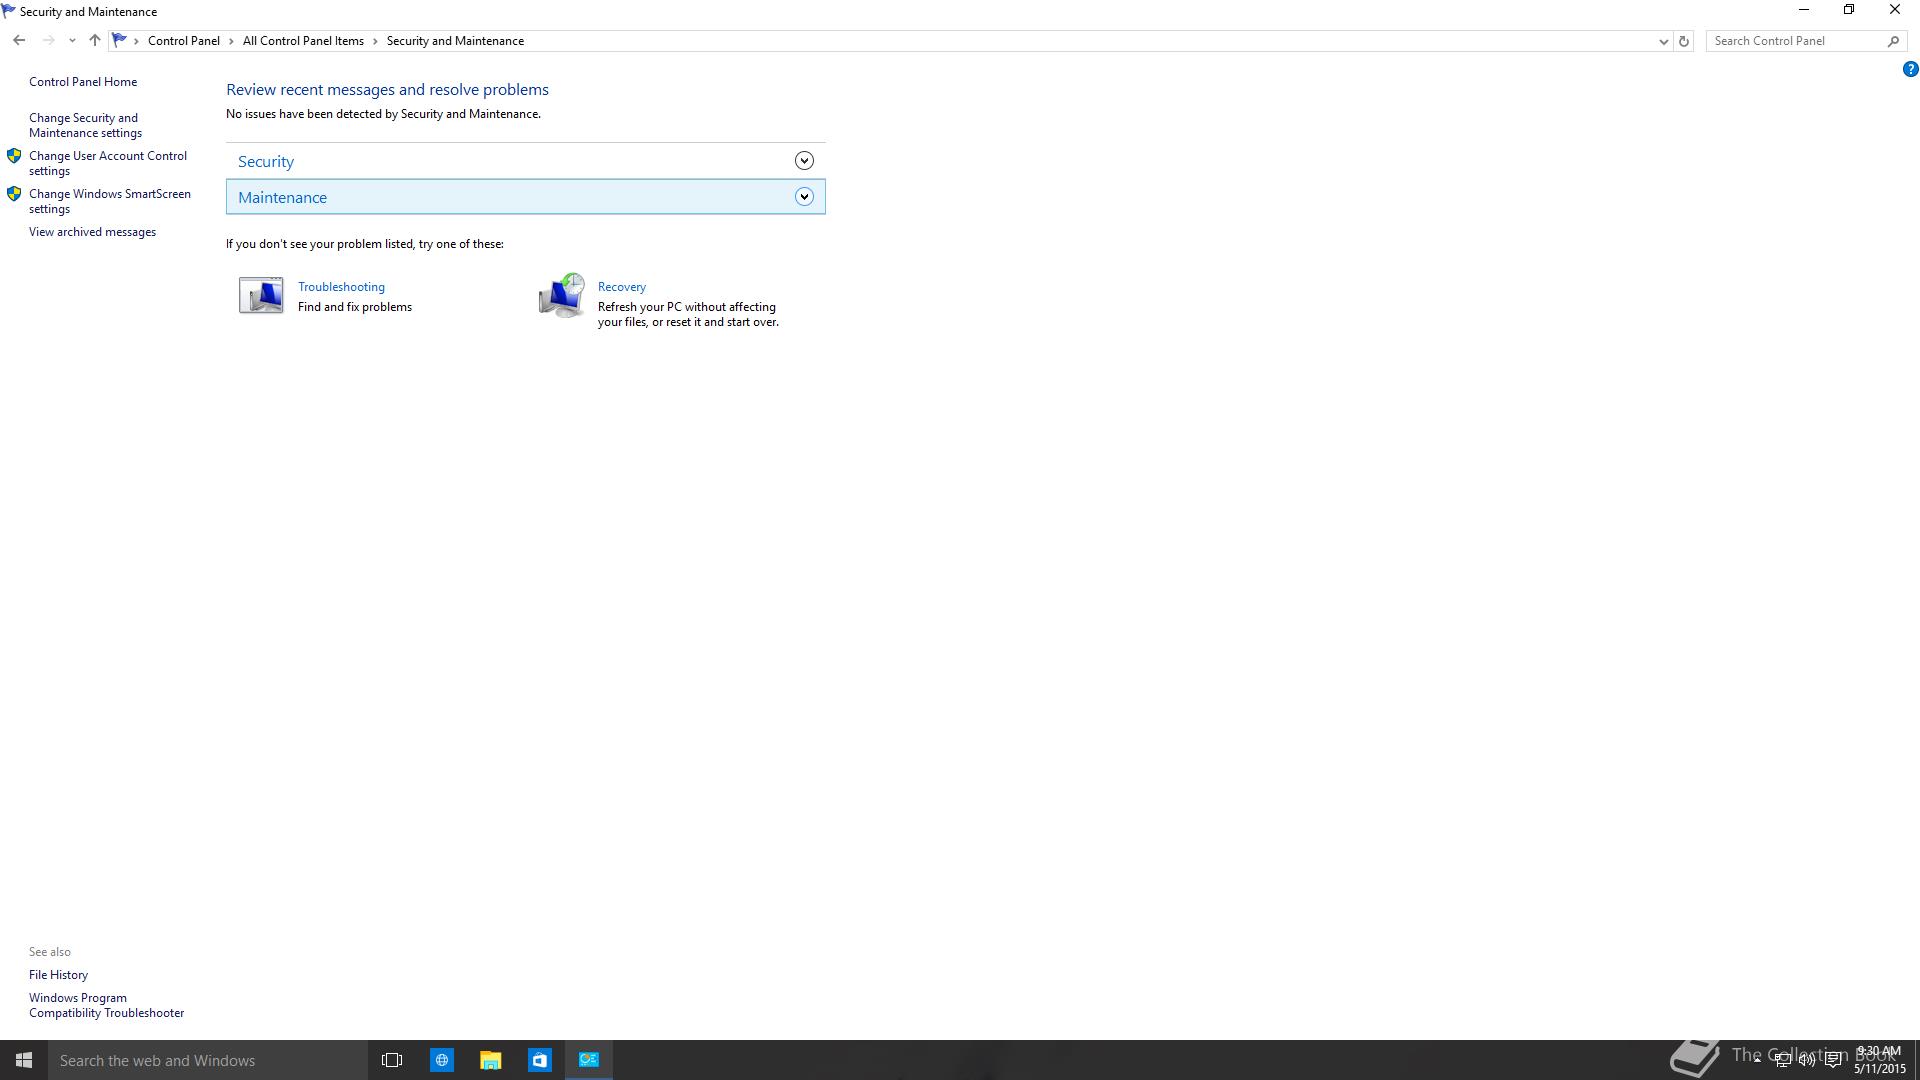Go back with the back arrow

pyautogui.click(x=19, y=41)
